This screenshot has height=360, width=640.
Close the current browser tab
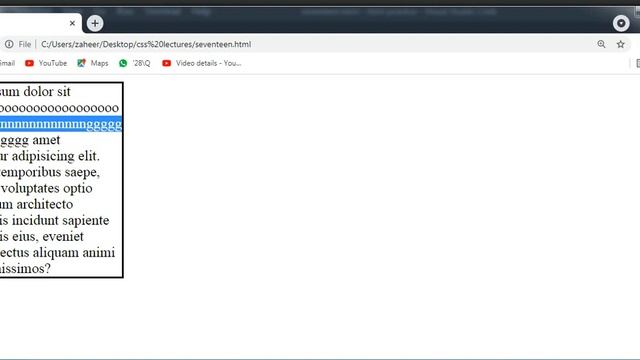pos(72,23)
